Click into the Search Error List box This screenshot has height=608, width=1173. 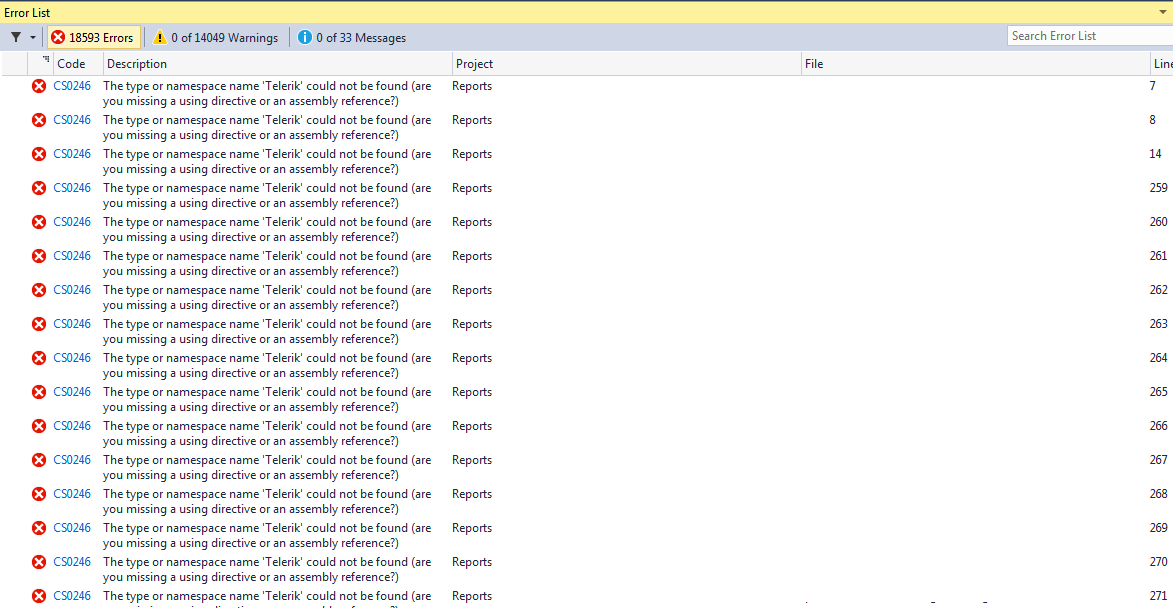(x=1090, y=36)
